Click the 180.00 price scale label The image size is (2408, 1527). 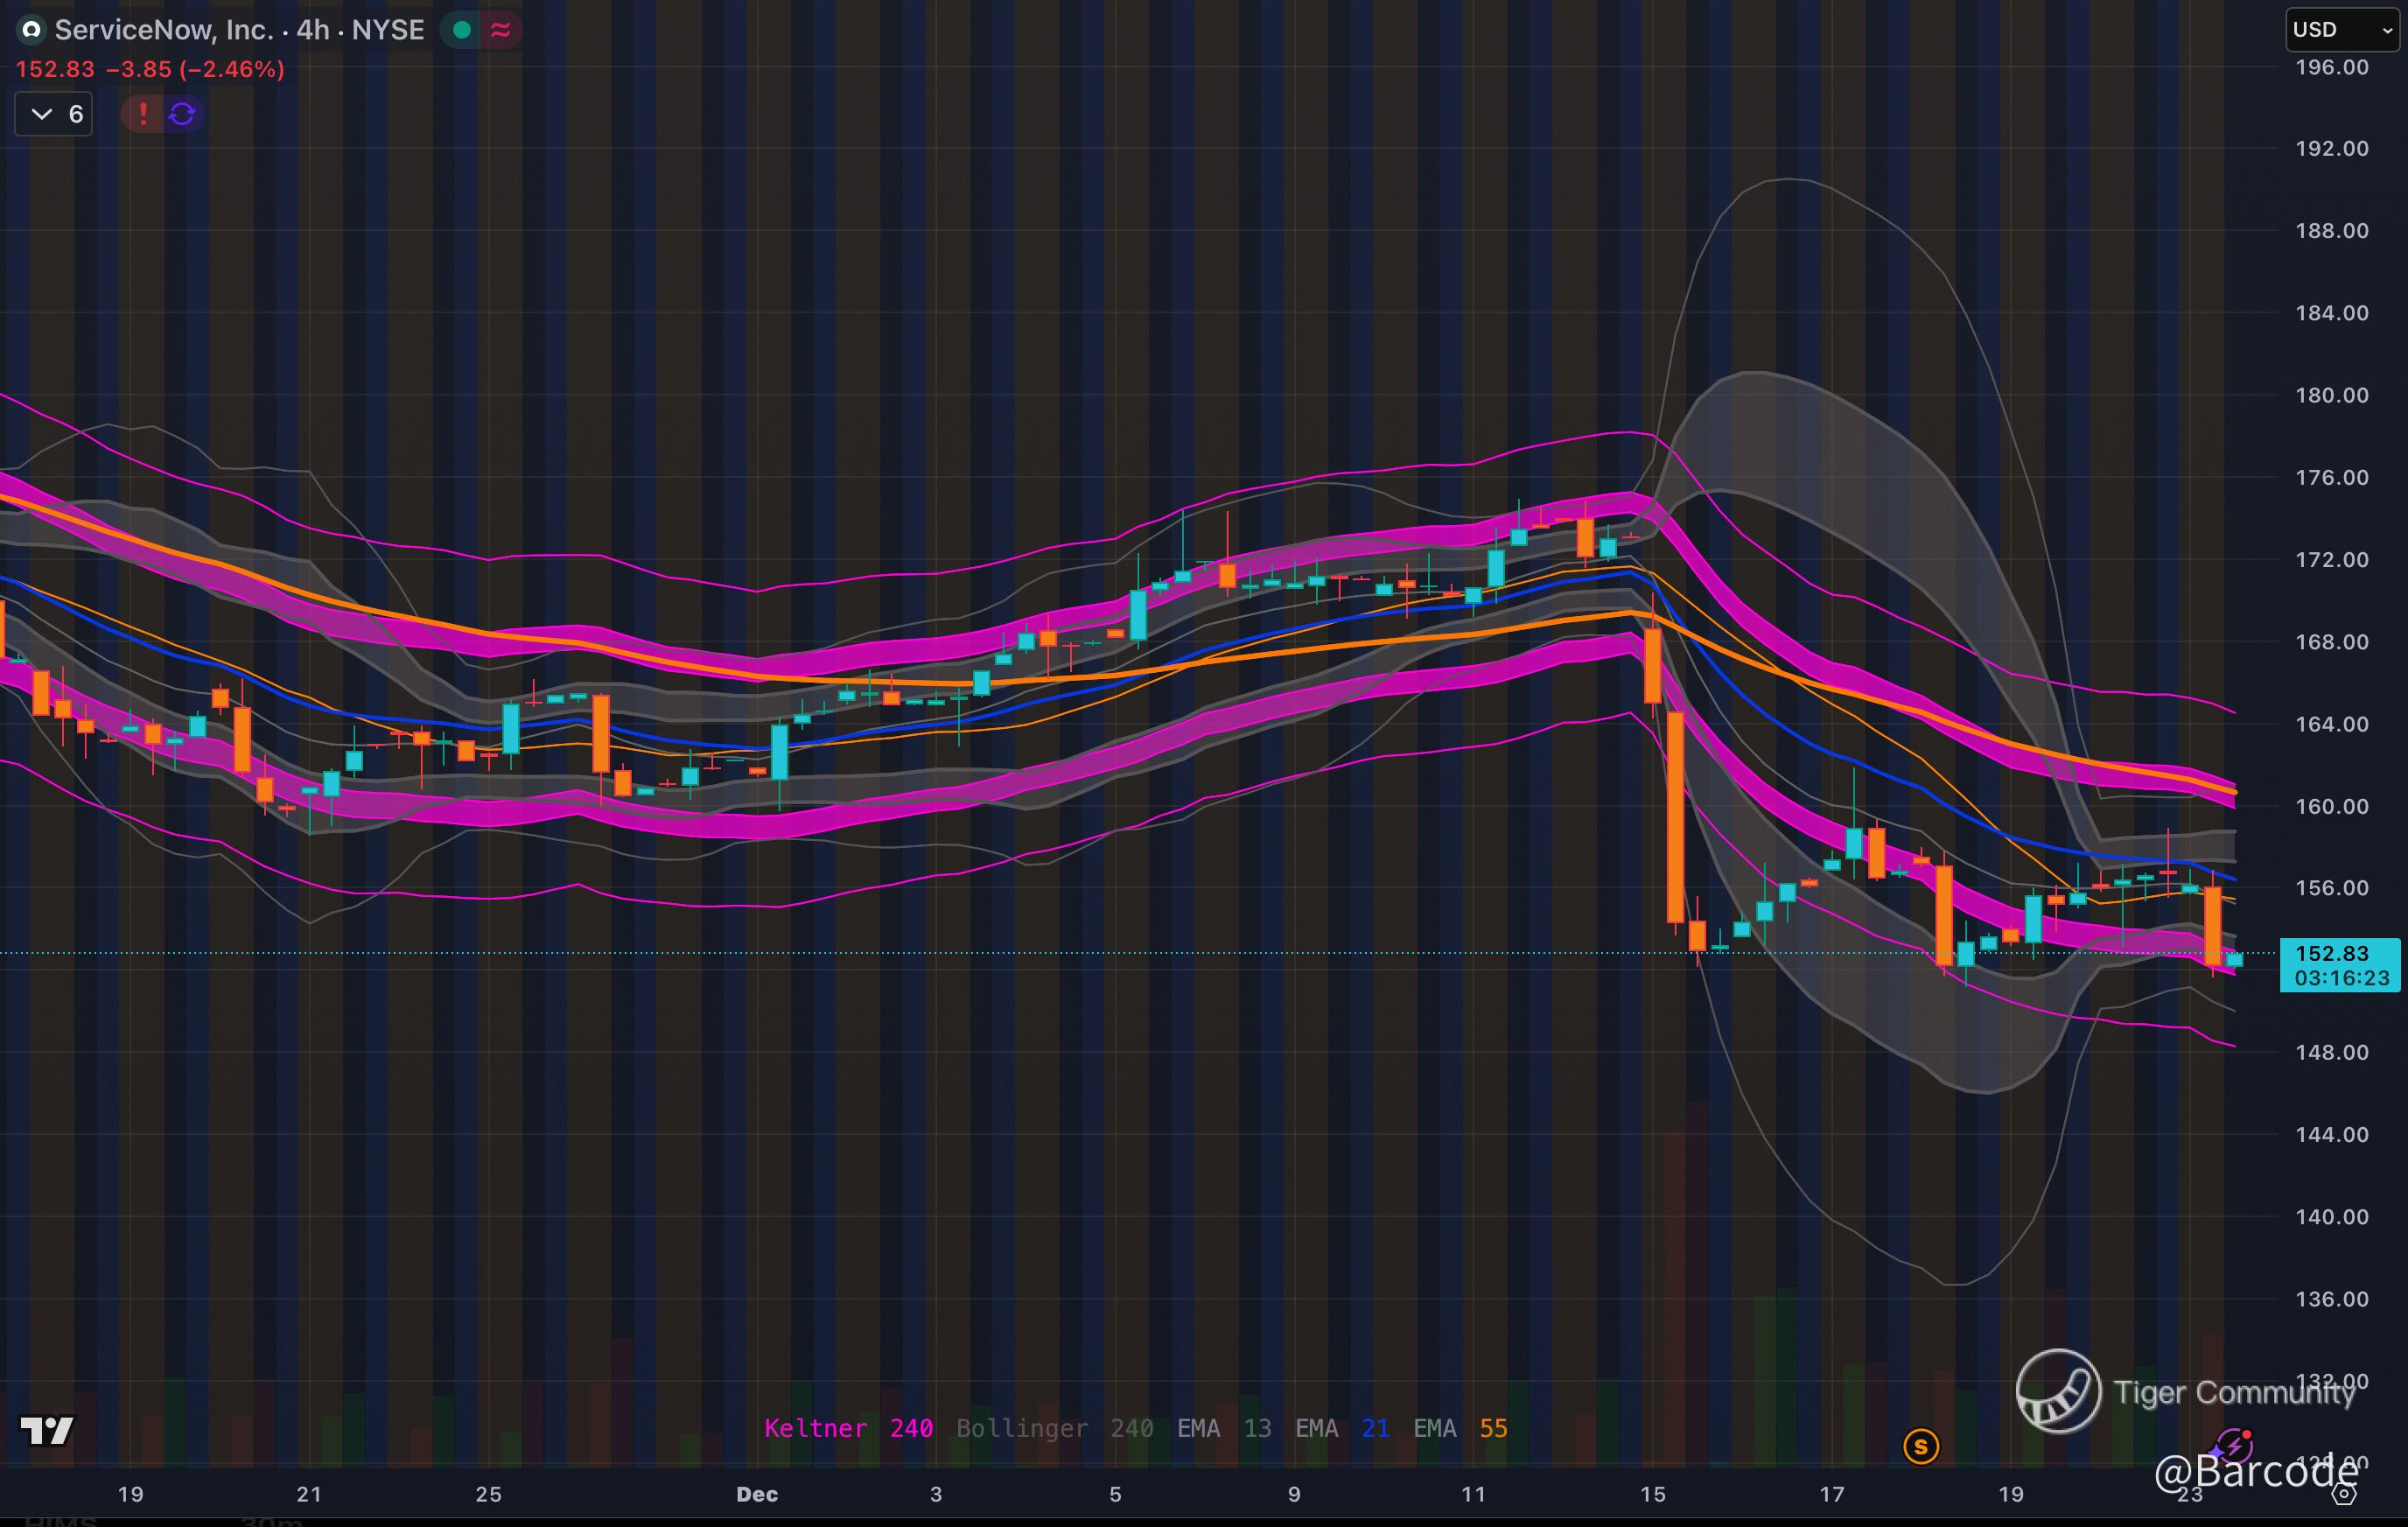click(x=2331, y=395)
